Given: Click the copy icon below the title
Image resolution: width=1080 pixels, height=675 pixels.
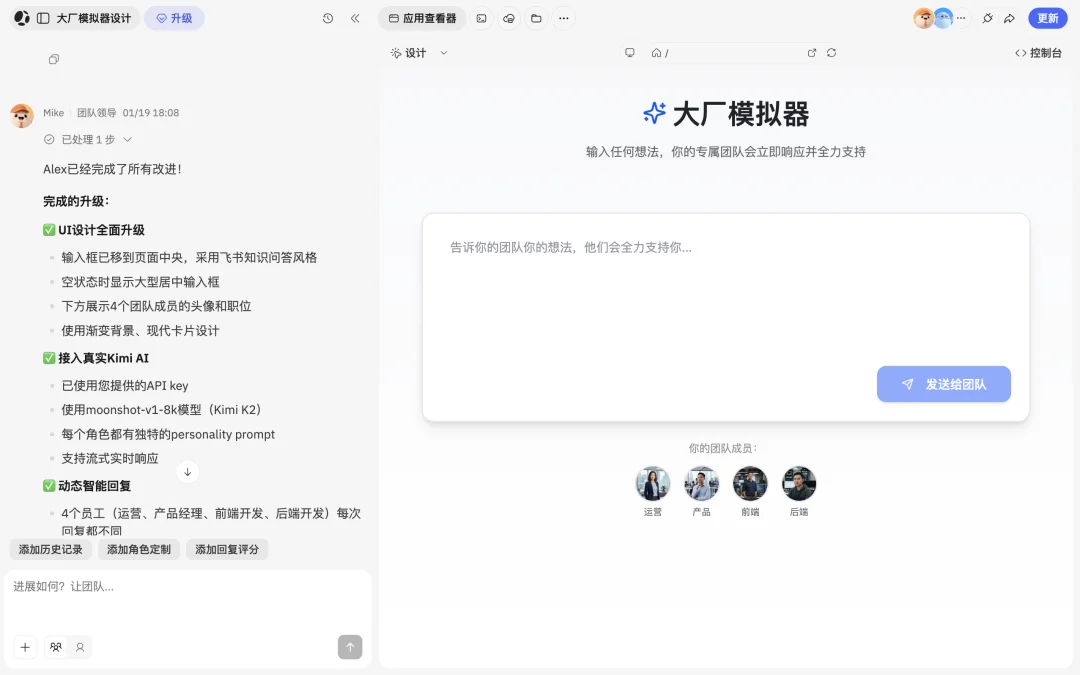Looking at the screenshot, I should (x=53, y=59).
